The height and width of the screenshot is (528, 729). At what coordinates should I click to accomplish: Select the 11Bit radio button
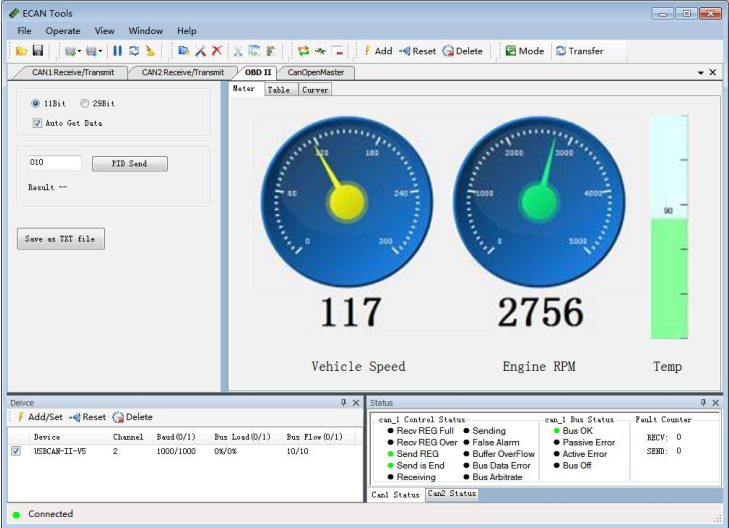[x=37, y=104]
